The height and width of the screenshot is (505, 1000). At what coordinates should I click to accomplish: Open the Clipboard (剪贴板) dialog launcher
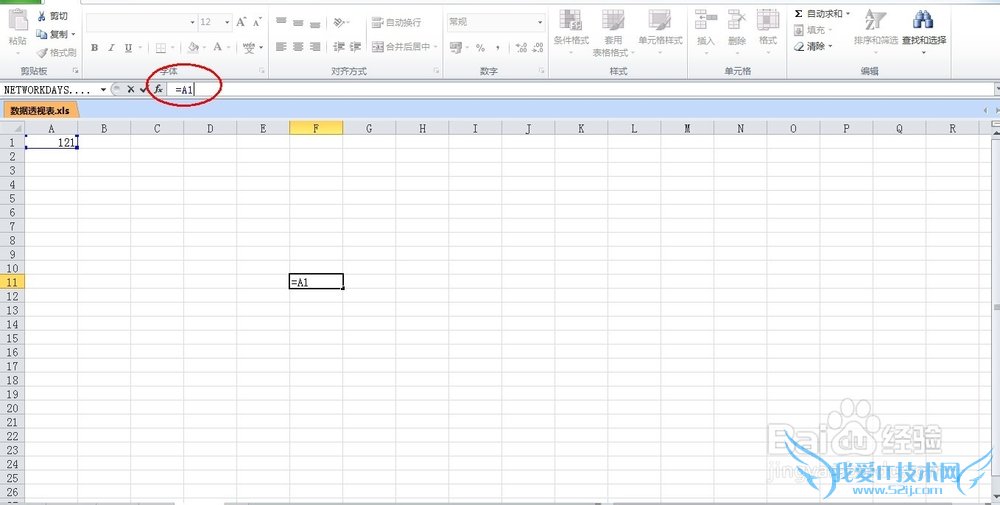(x=75, y=71)
